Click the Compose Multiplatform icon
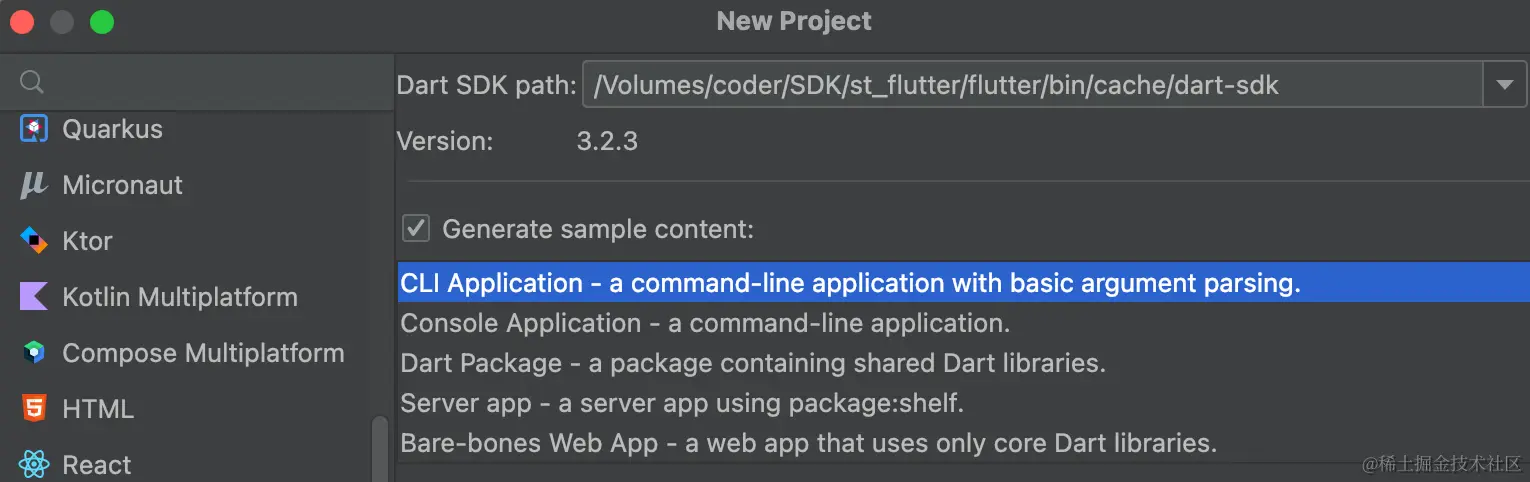The height and width of the screenshot is (482, 1530). click(34, 353)
